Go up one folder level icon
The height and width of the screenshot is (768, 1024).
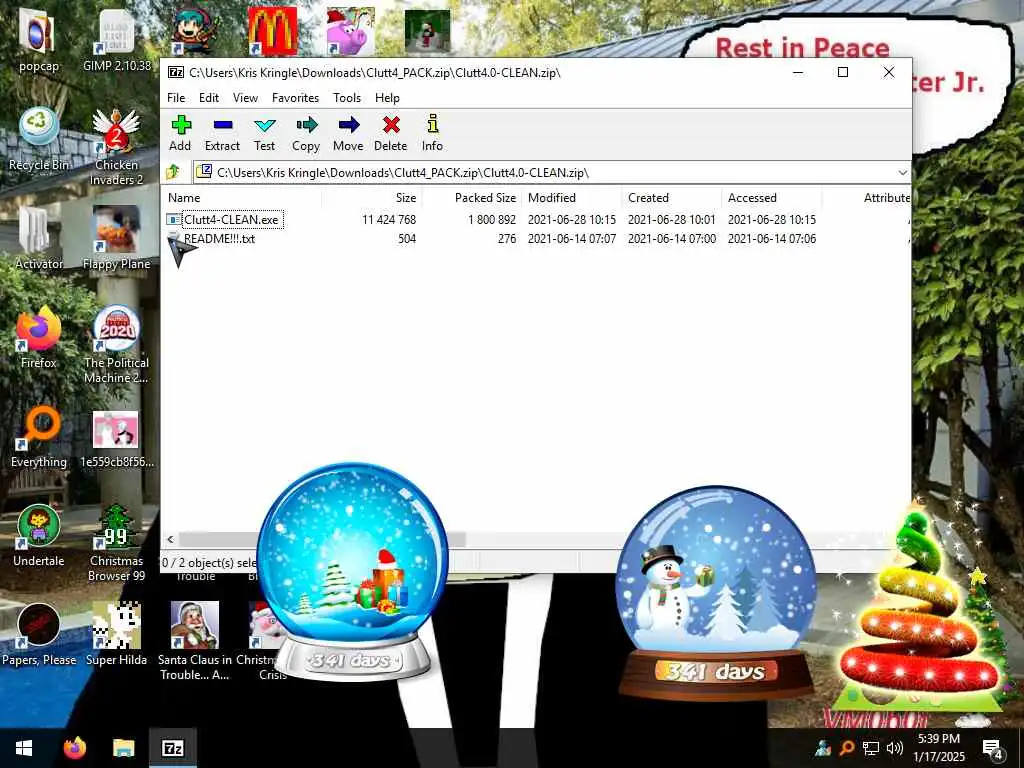pos(174,172)
